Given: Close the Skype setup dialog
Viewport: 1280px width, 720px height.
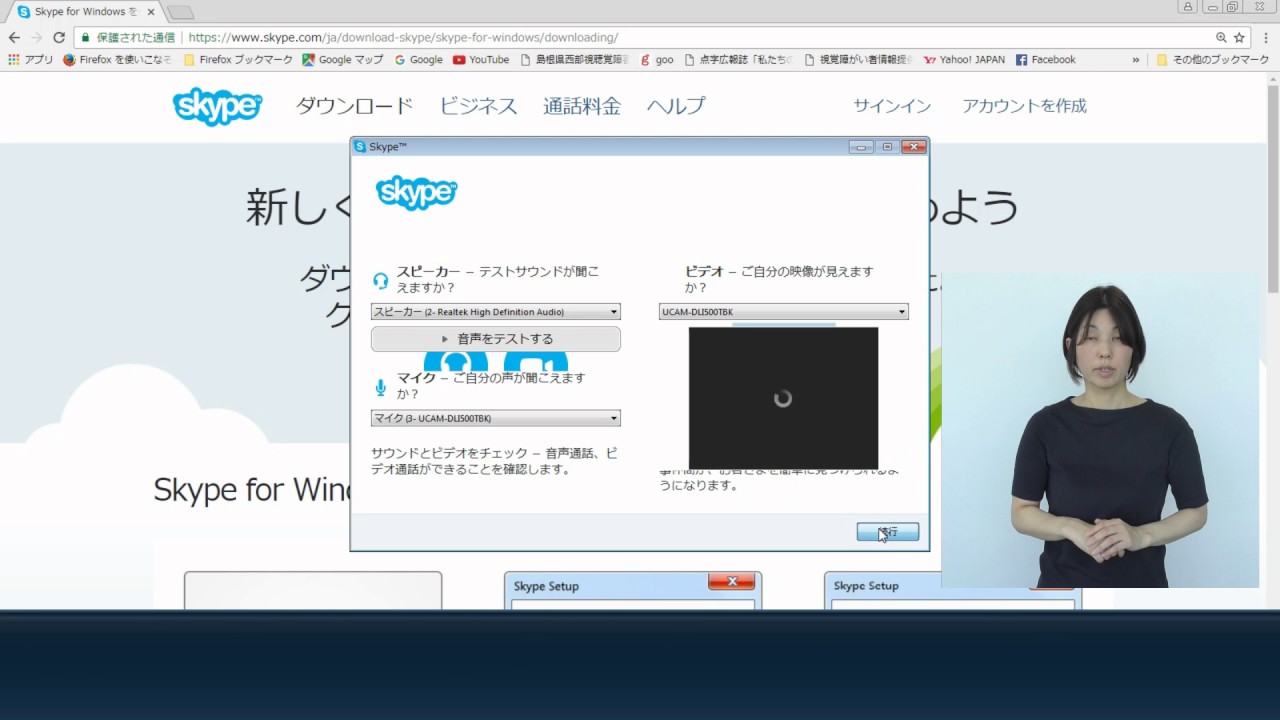Looking at the screenshot, I should click(x=914, y=147).
